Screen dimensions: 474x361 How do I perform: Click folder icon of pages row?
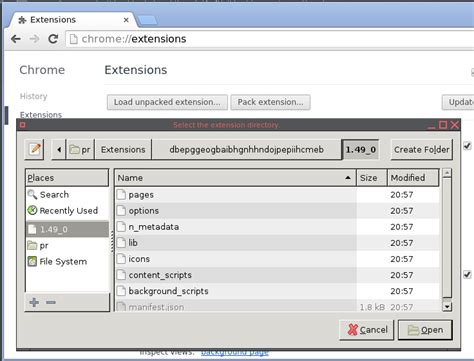[121, 195]
